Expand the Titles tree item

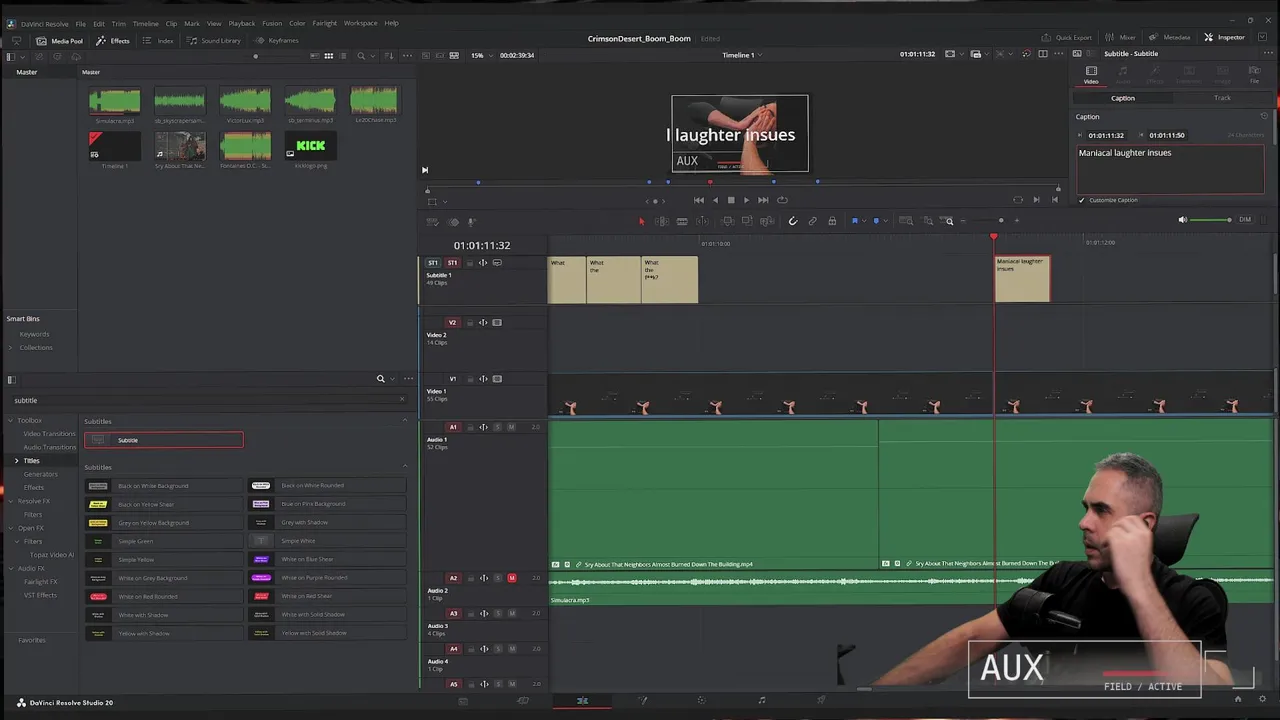(16, 461)
